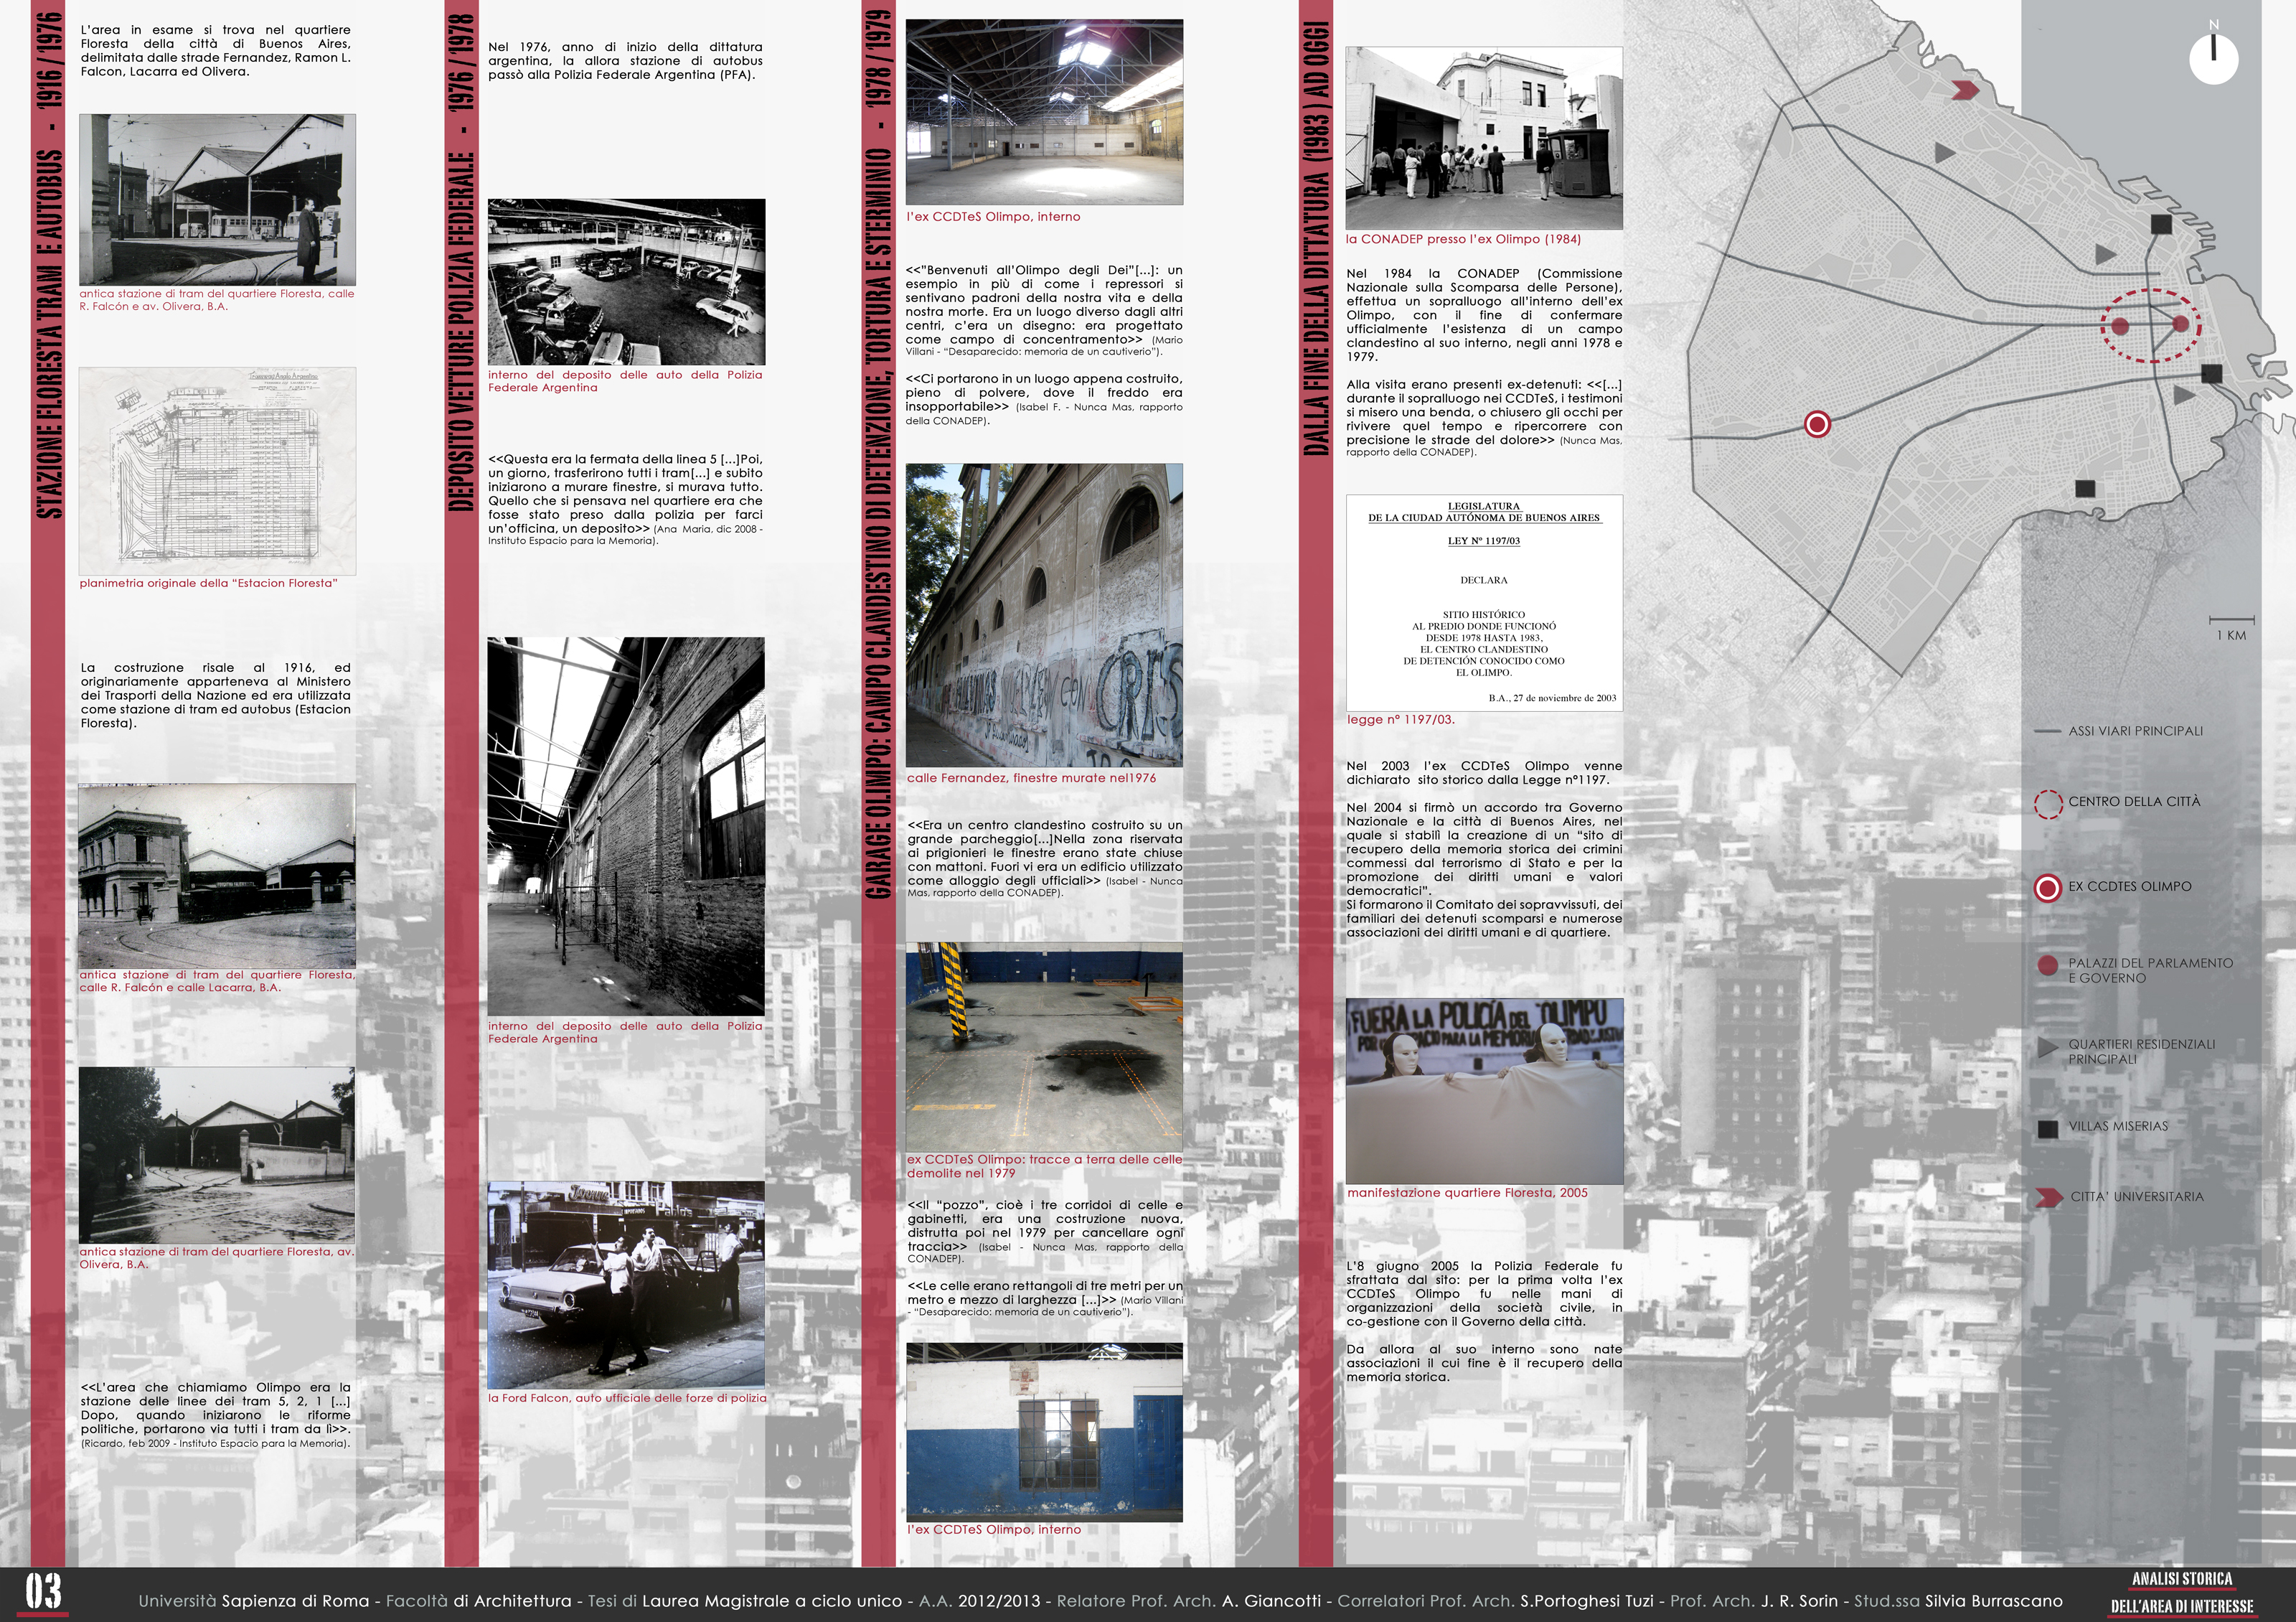This screenshot has width=2296, height=1622.
Task: Click caption manifestazione quartiere Floresta, 2005
Action: point(1467,1193)
